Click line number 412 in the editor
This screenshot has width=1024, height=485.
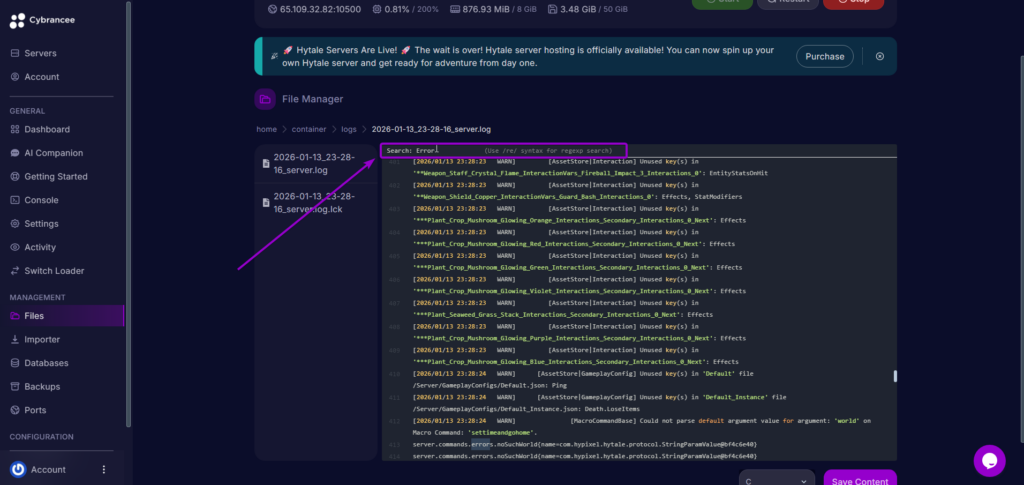coord(394,421)
